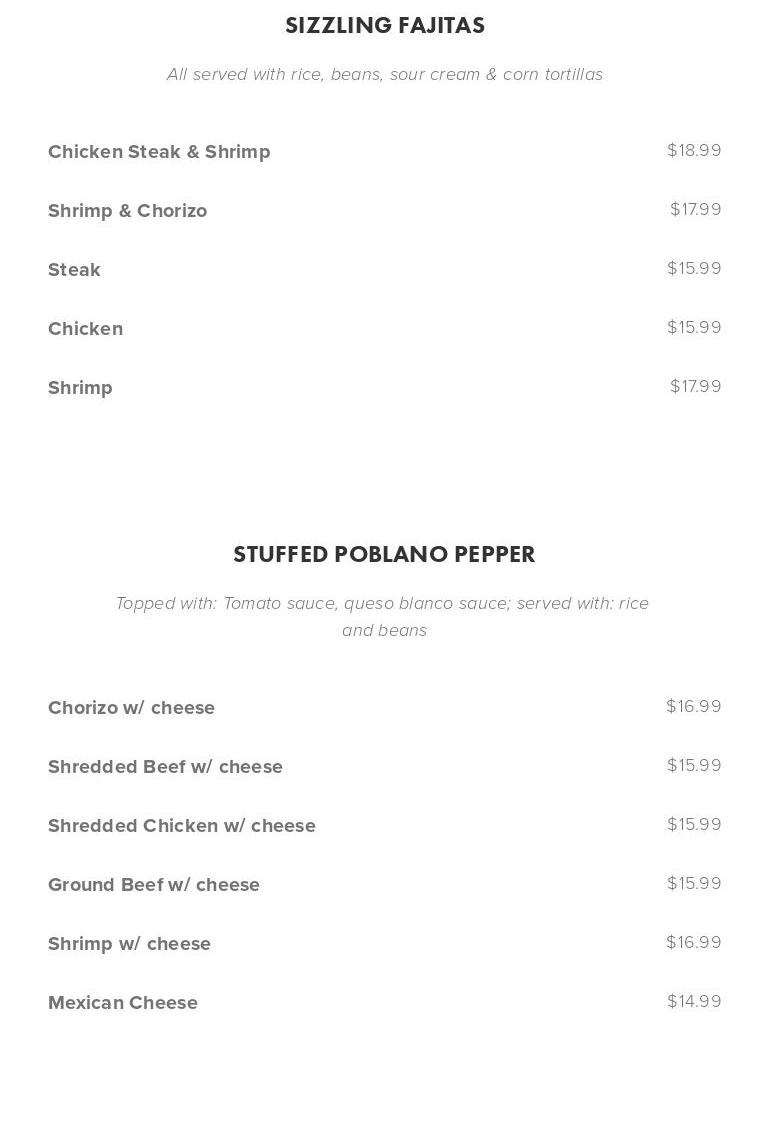
Task: Choose Shredded Chicken w/ cheese item
Action: click(181, 826)
